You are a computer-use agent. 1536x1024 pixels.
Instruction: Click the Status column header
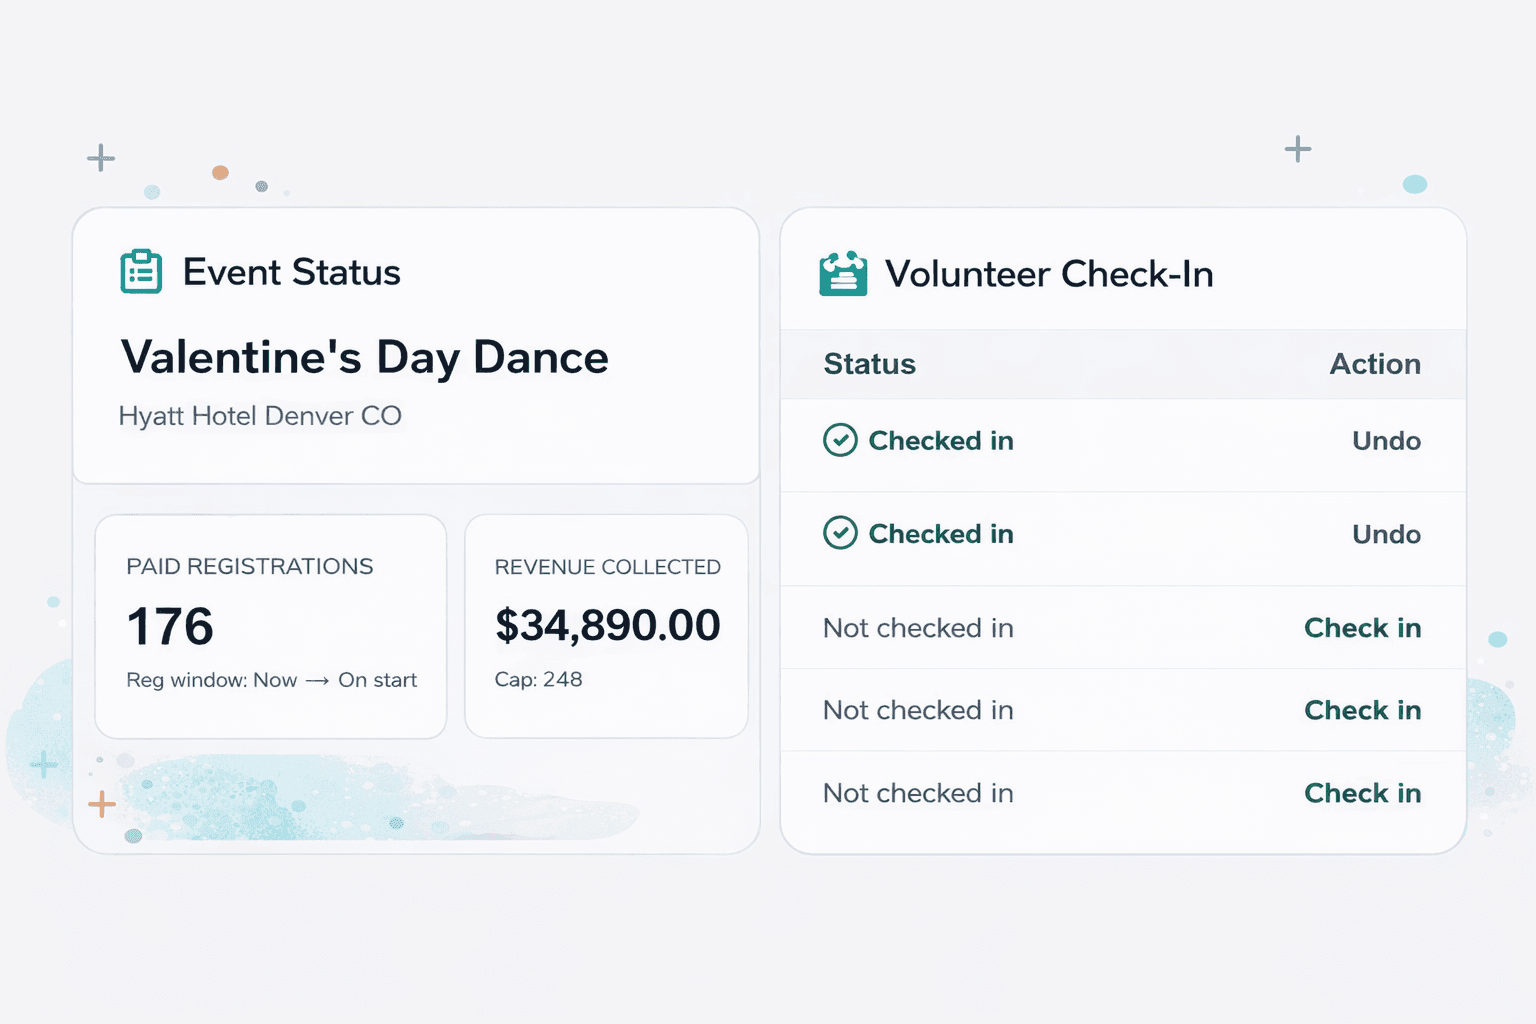[x=869, y=364]
